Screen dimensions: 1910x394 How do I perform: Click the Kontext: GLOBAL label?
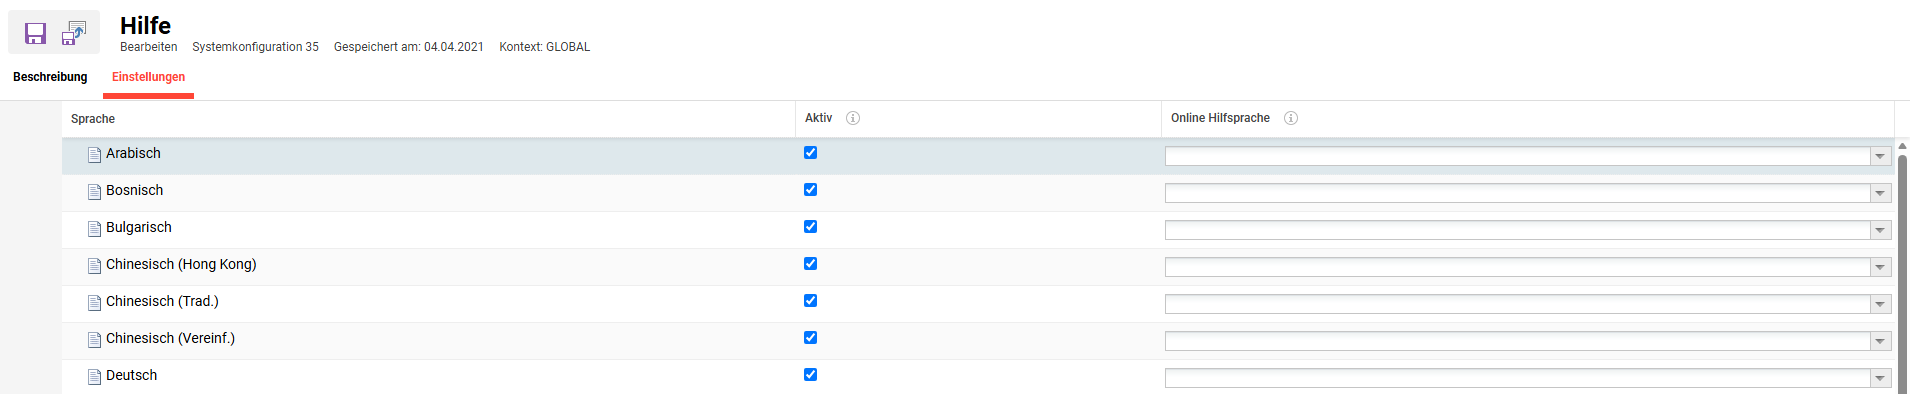pos(545,47)
